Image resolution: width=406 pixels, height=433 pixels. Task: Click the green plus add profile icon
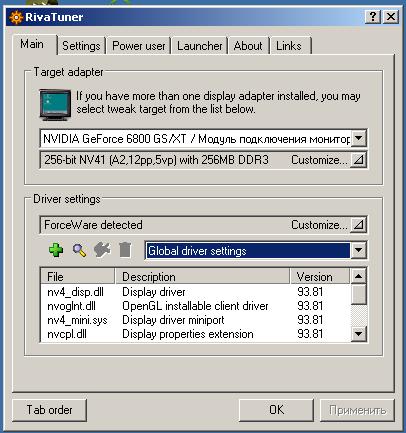pyautogui.click(x=56, y=250)
